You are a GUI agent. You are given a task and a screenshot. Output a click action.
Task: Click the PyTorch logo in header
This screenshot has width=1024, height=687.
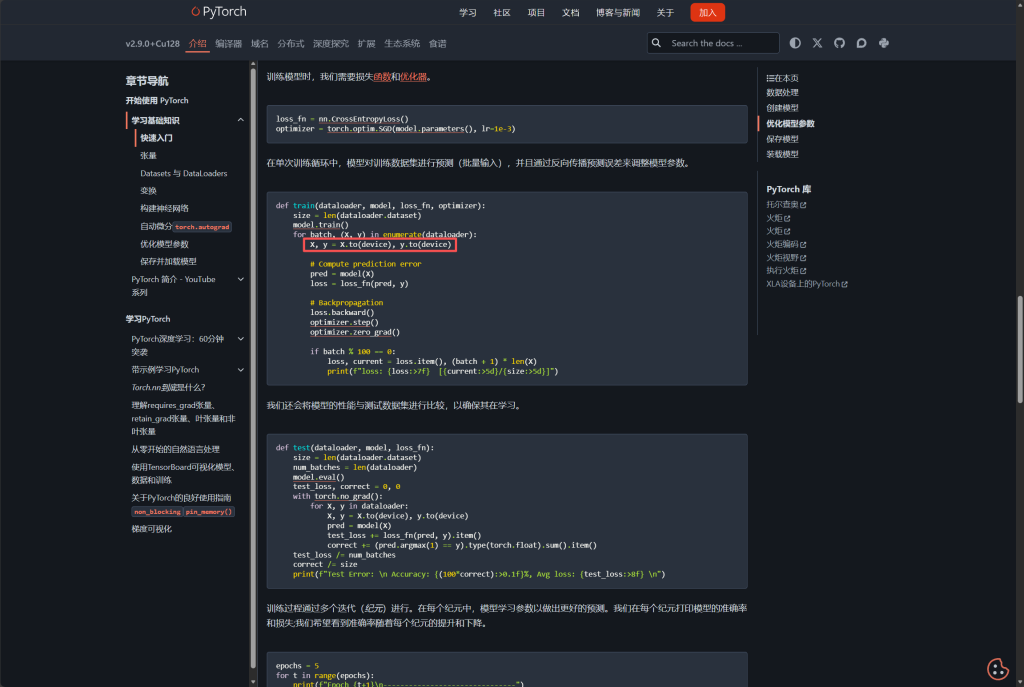(x=218, y=12)
